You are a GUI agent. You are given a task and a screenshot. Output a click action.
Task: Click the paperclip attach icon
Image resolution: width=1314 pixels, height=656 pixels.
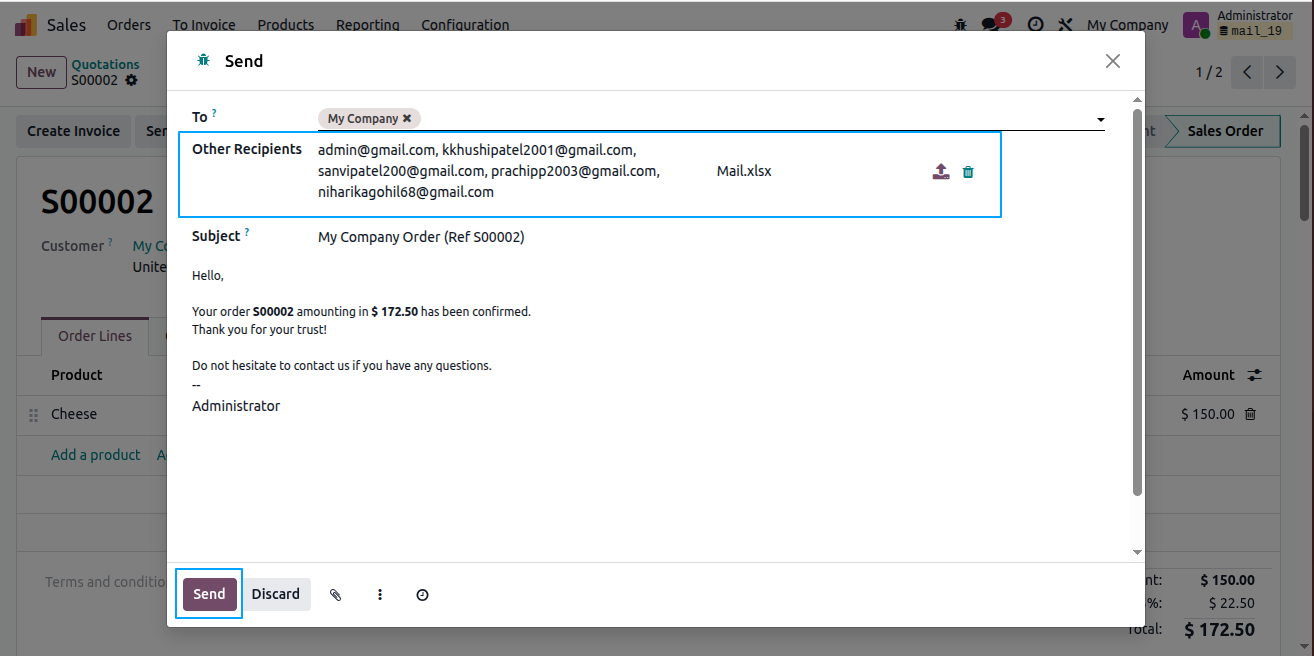pos(336,595)
